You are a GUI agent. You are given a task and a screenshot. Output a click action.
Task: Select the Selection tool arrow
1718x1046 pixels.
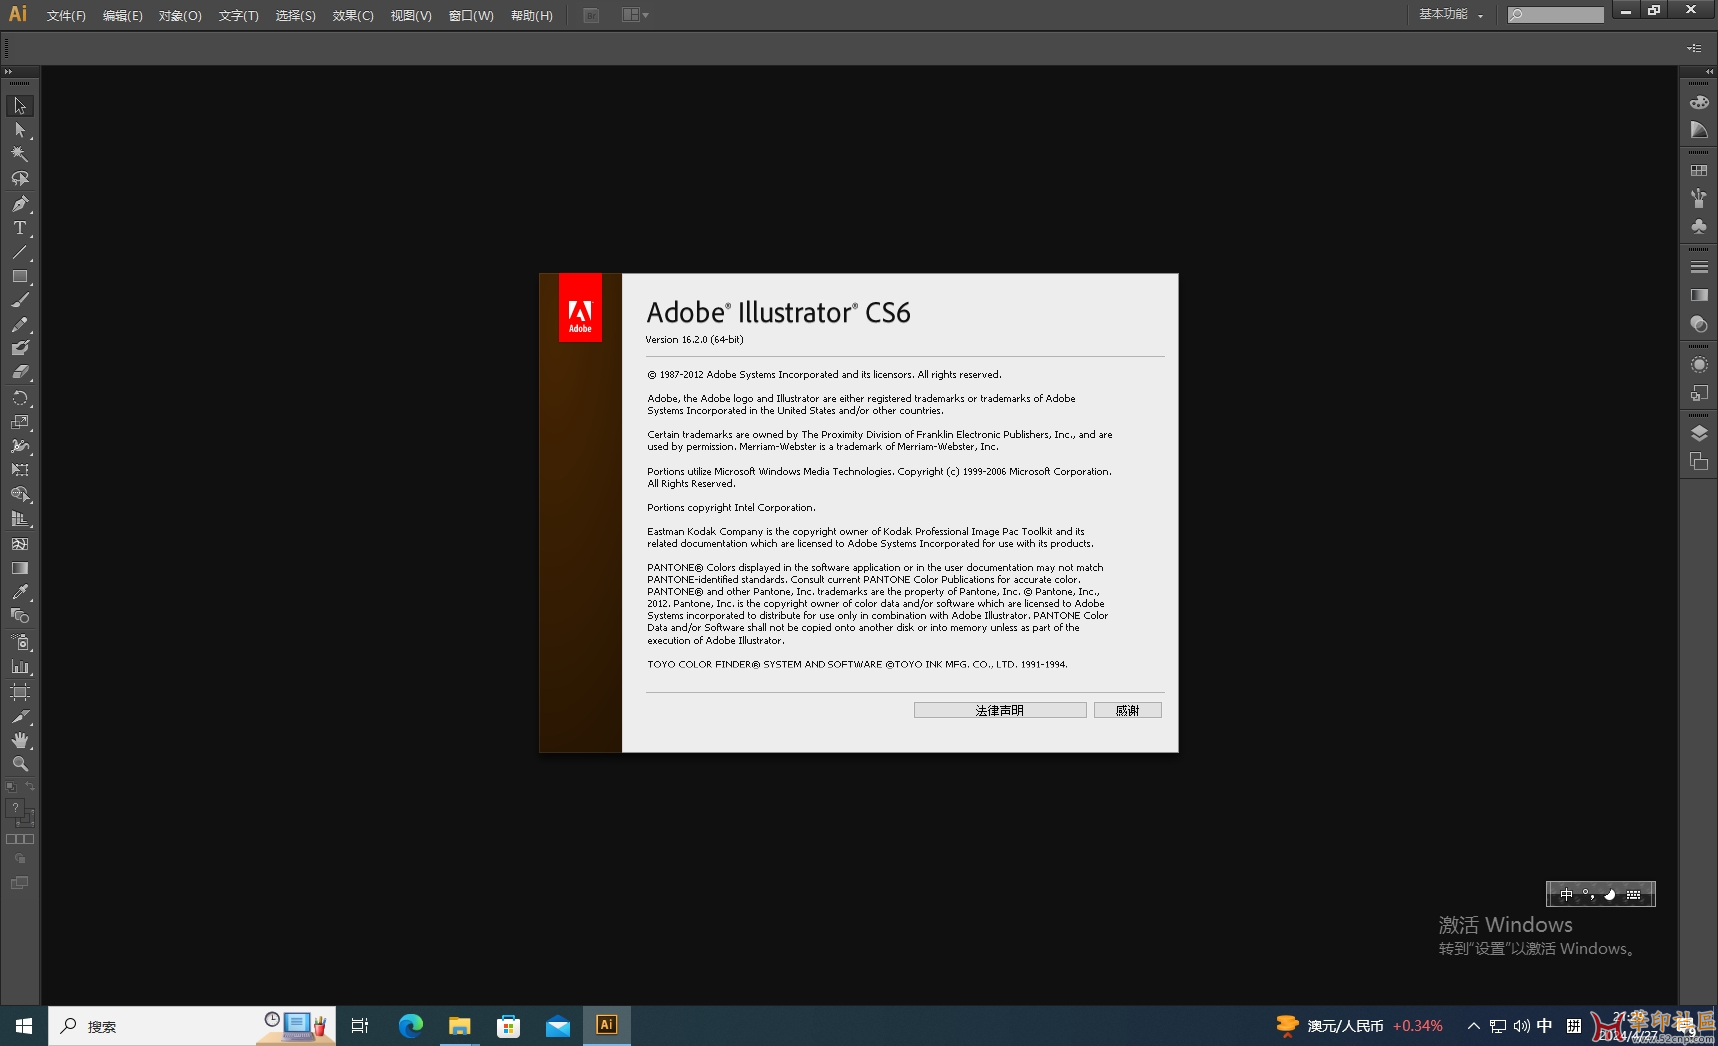(x=20, y=106)
